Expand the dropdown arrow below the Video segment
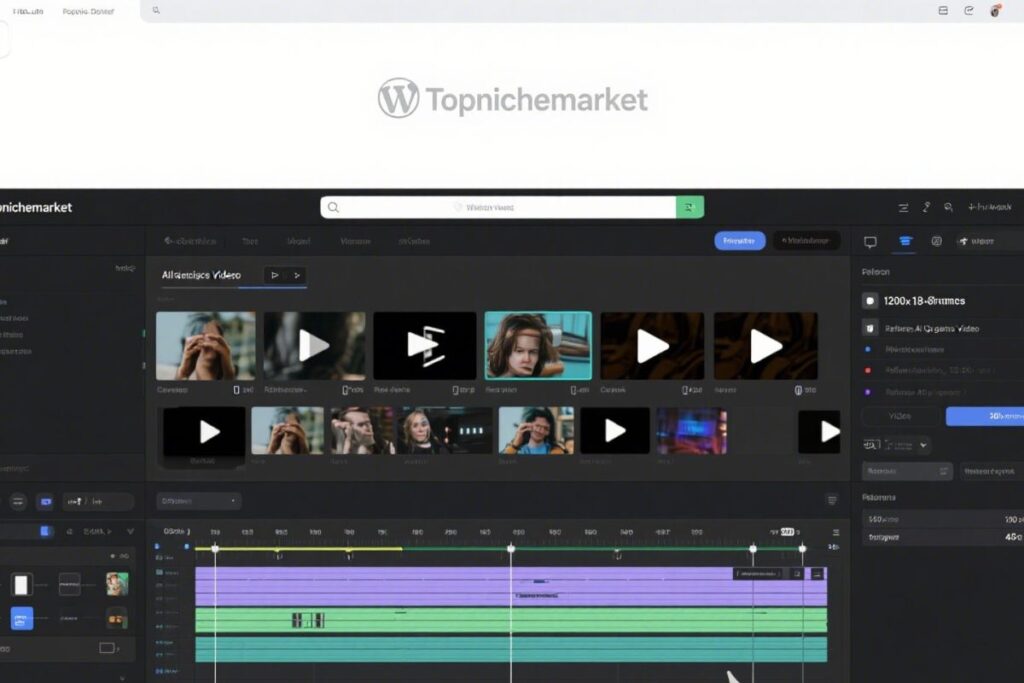1024x683 pixels. [923, 445]
